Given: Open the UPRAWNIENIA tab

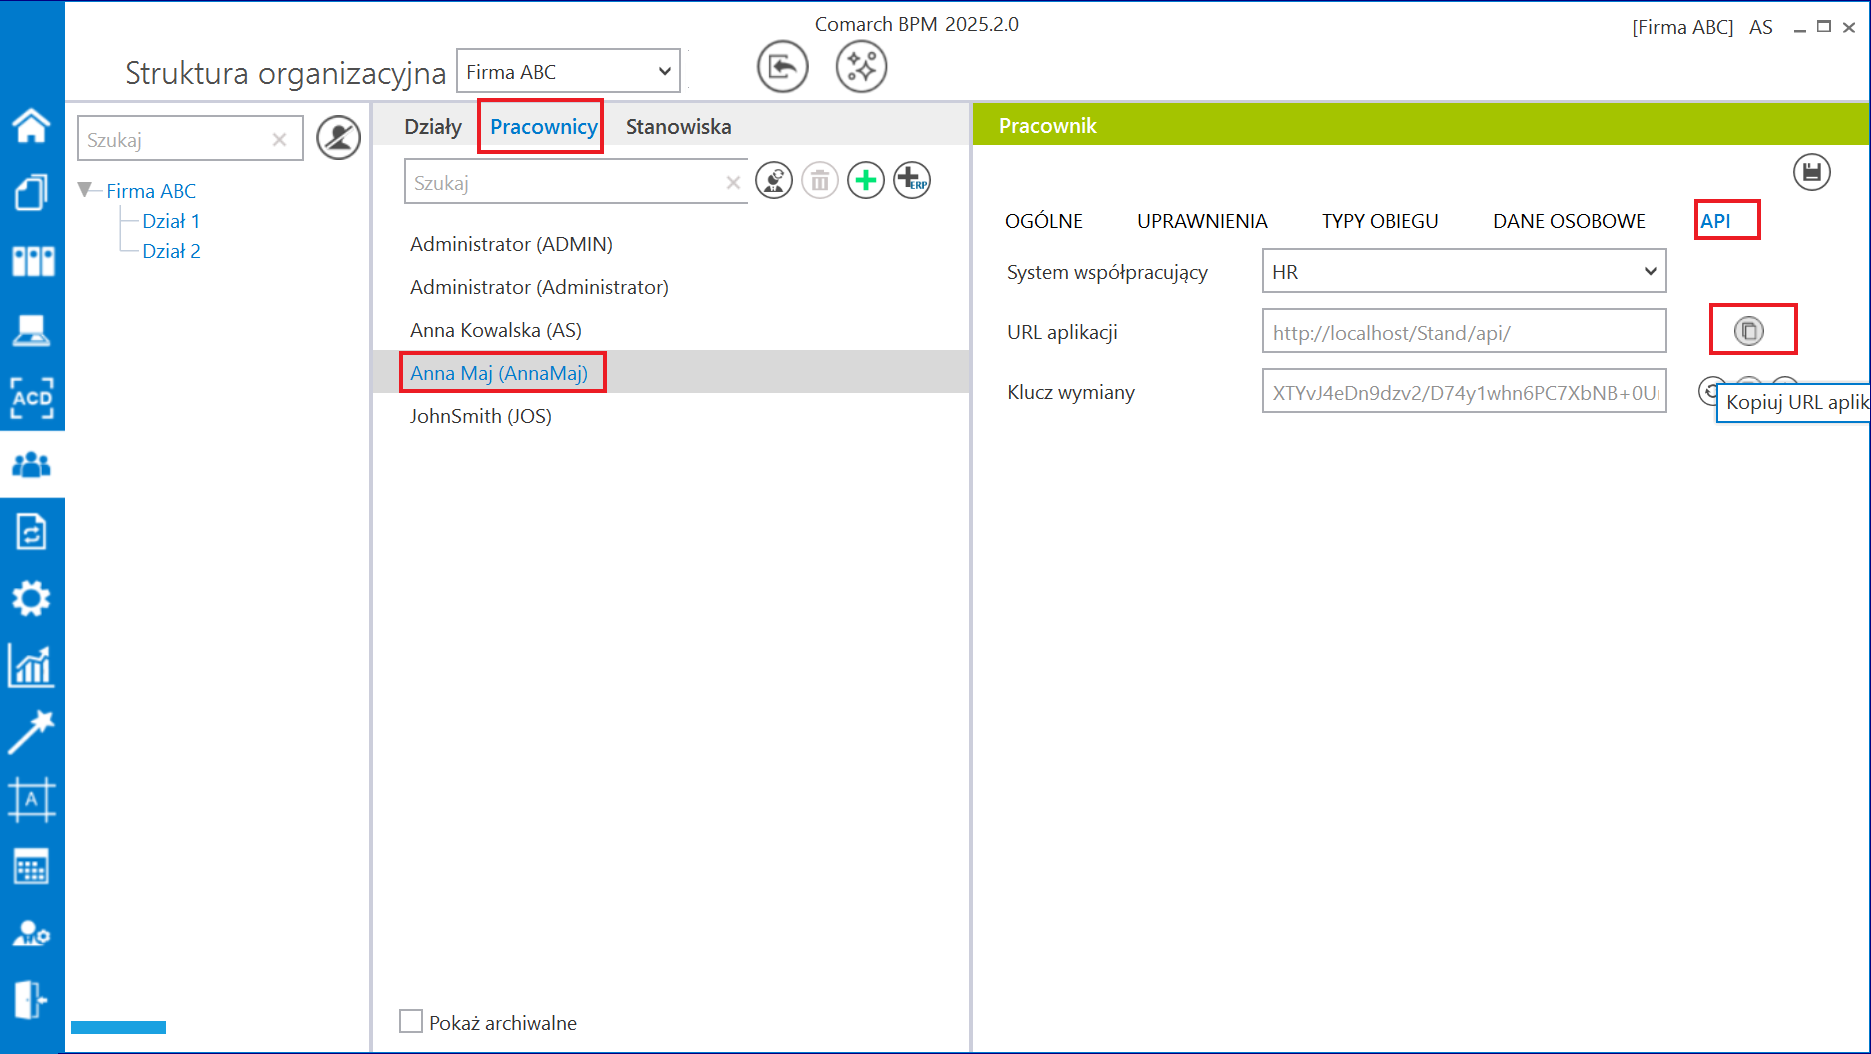Looking at the screenshot, I should pyautogui.click(x=1202, y=221).
